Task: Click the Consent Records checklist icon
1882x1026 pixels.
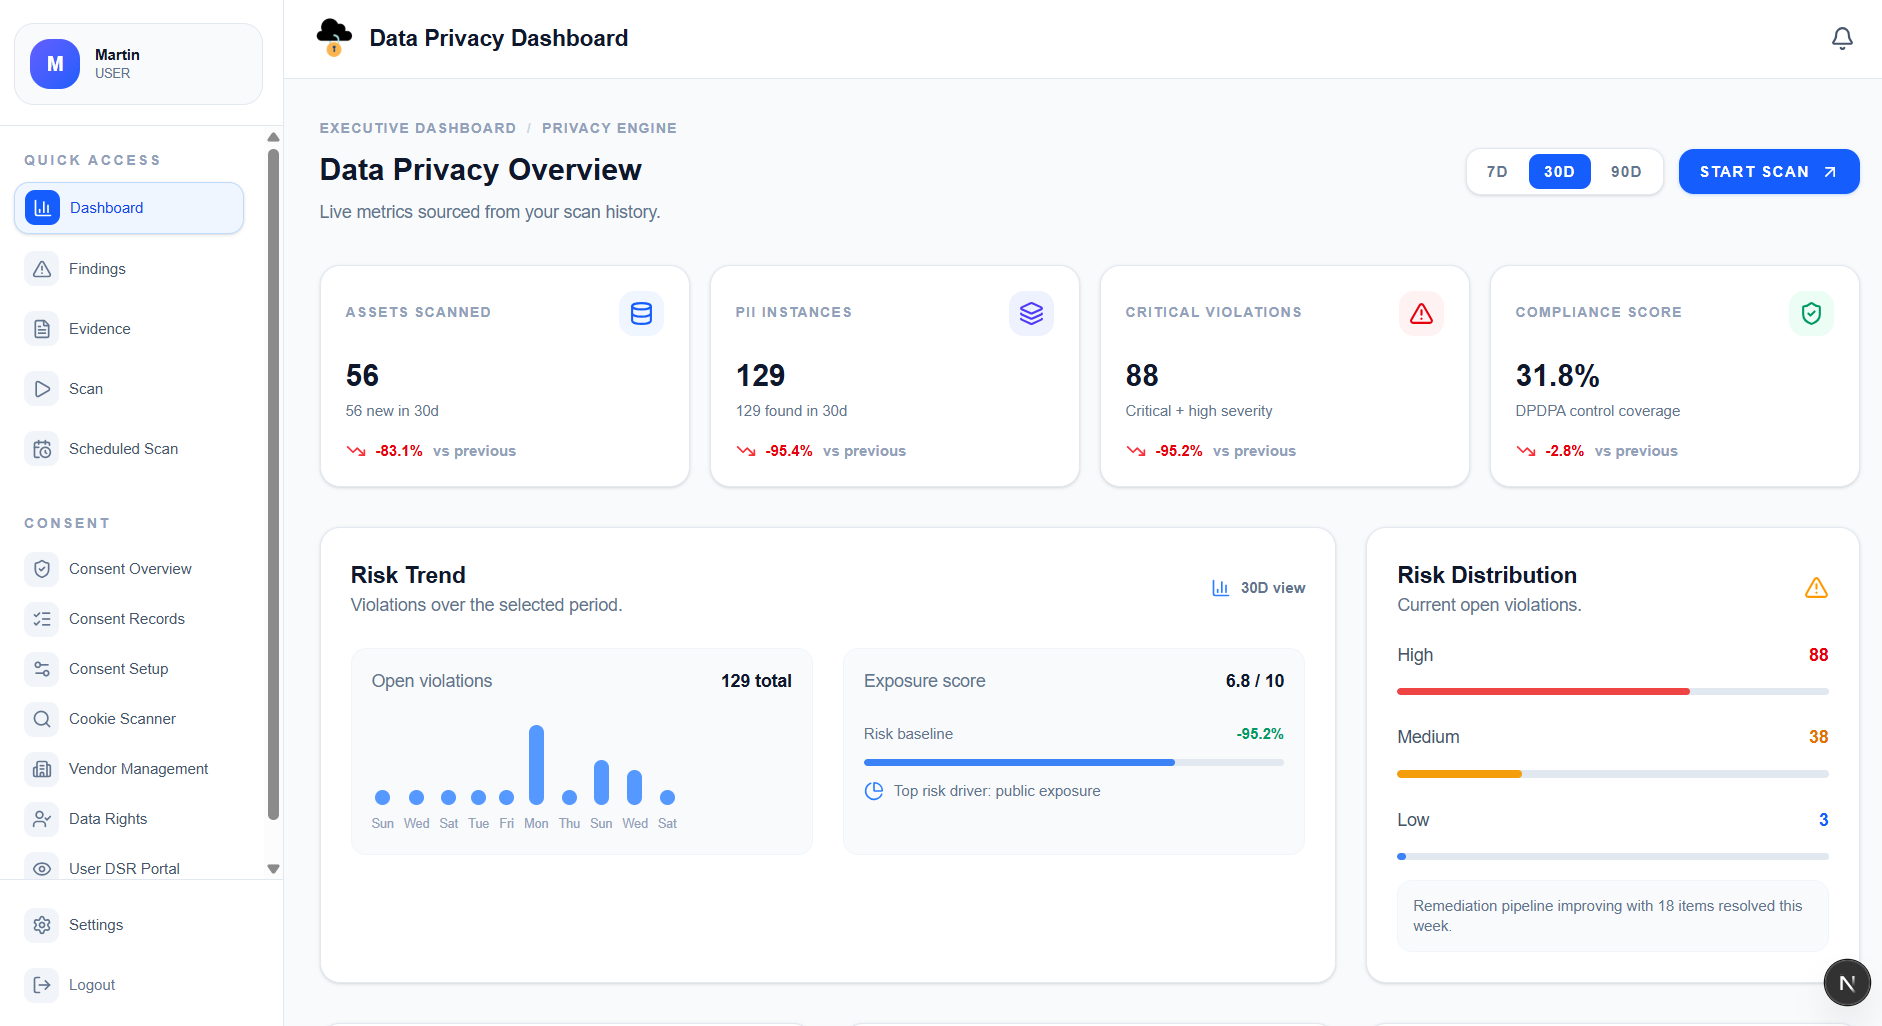Action: (42, 619)
